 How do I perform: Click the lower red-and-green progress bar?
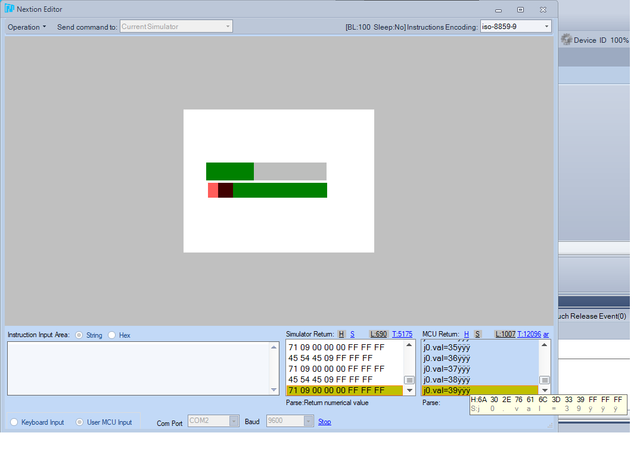coord(267,190)
